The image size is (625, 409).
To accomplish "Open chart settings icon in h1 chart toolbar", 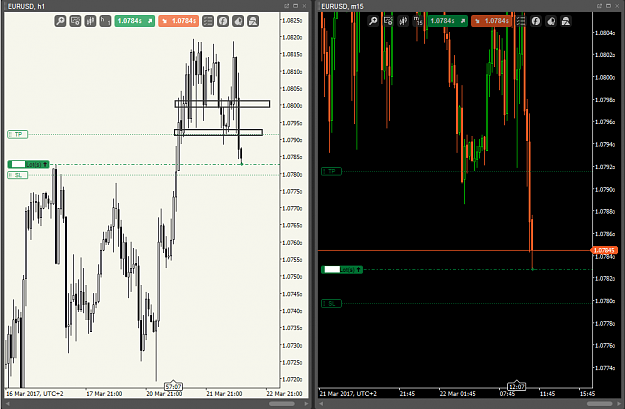I will pos(75,21).
